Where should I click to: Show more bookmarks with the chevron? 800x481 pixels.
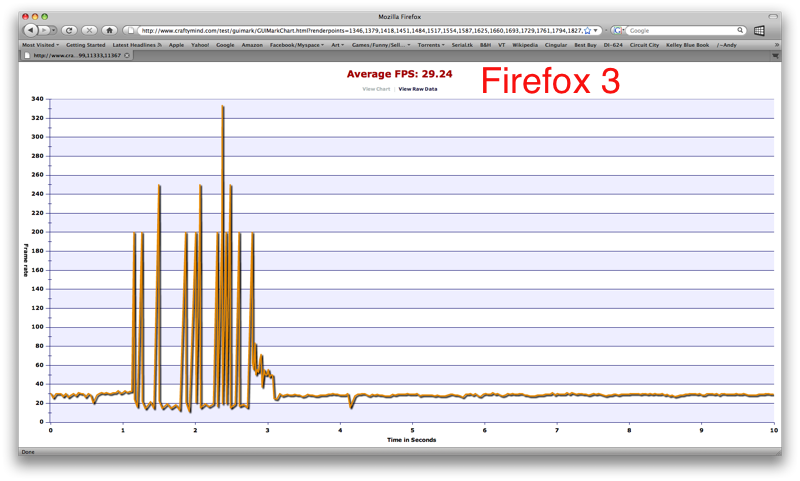(x=777, y=45)
